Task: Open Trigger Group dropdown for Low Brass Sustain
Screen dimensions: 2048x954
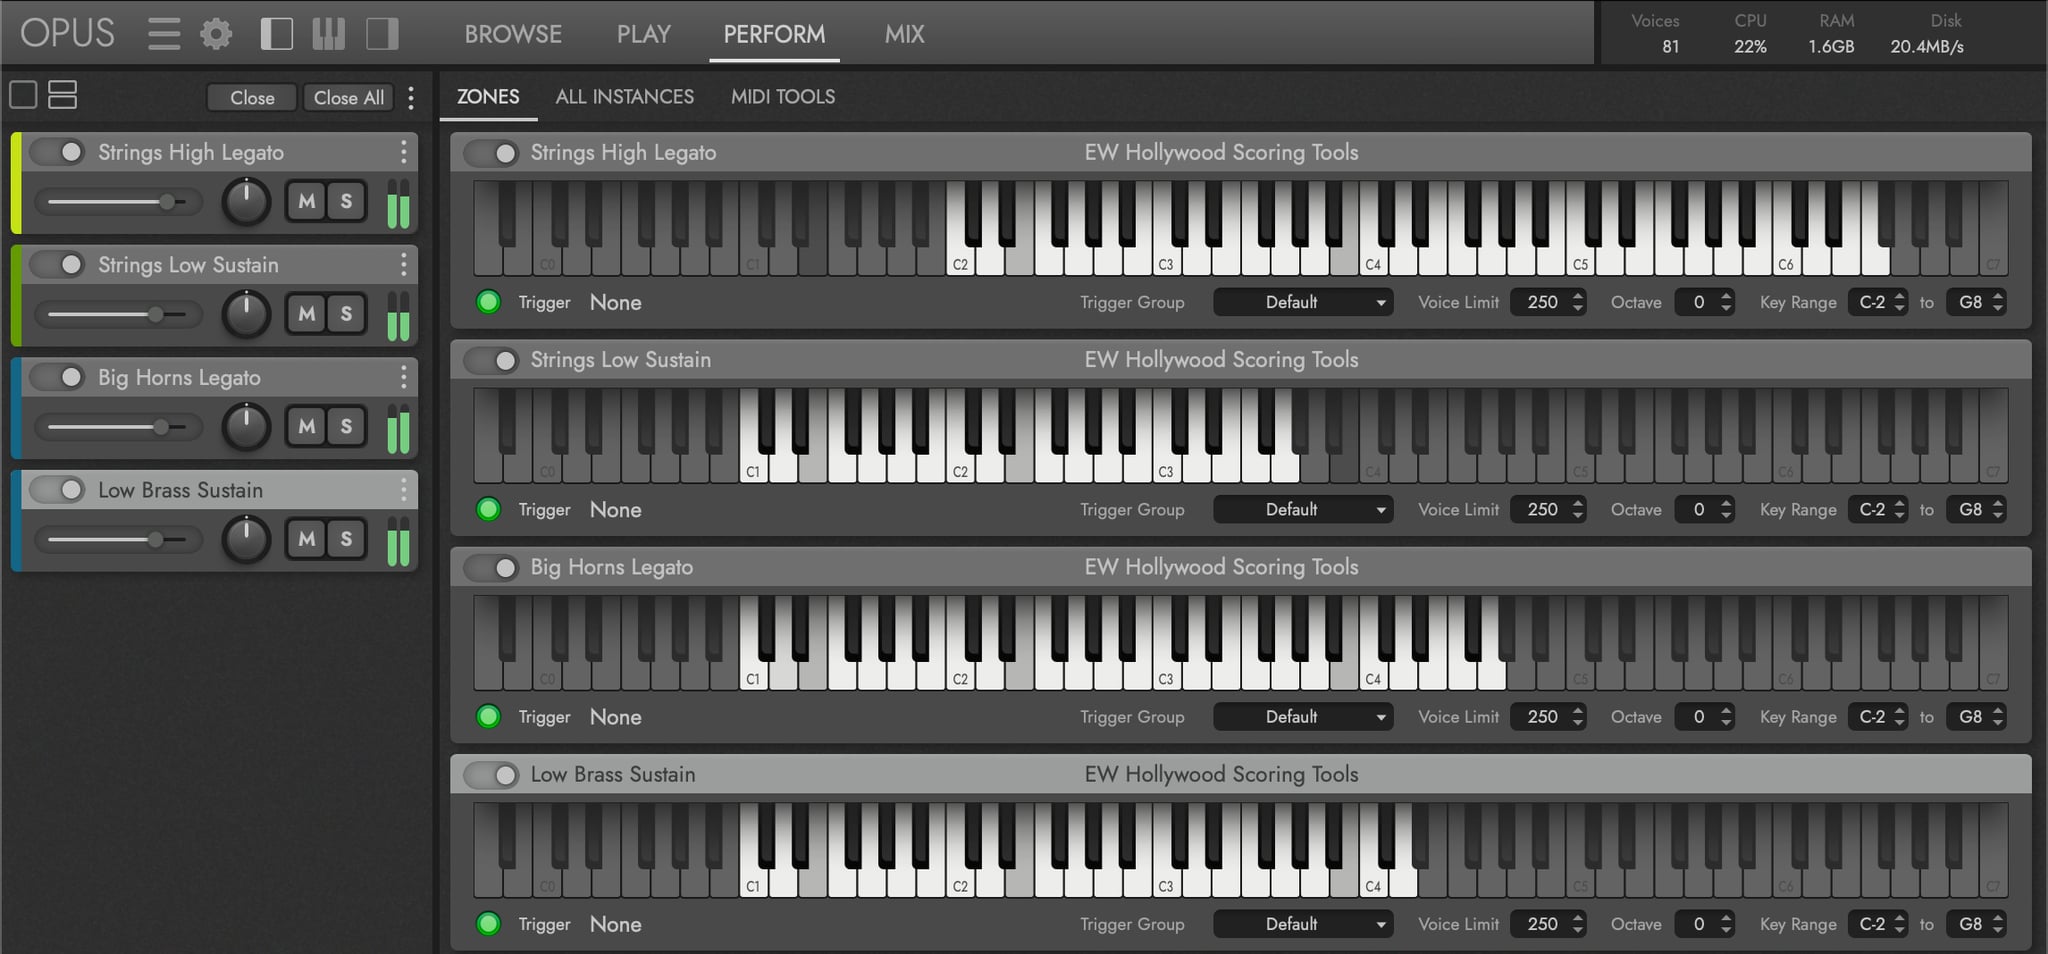Action: tap(1303, 924)
